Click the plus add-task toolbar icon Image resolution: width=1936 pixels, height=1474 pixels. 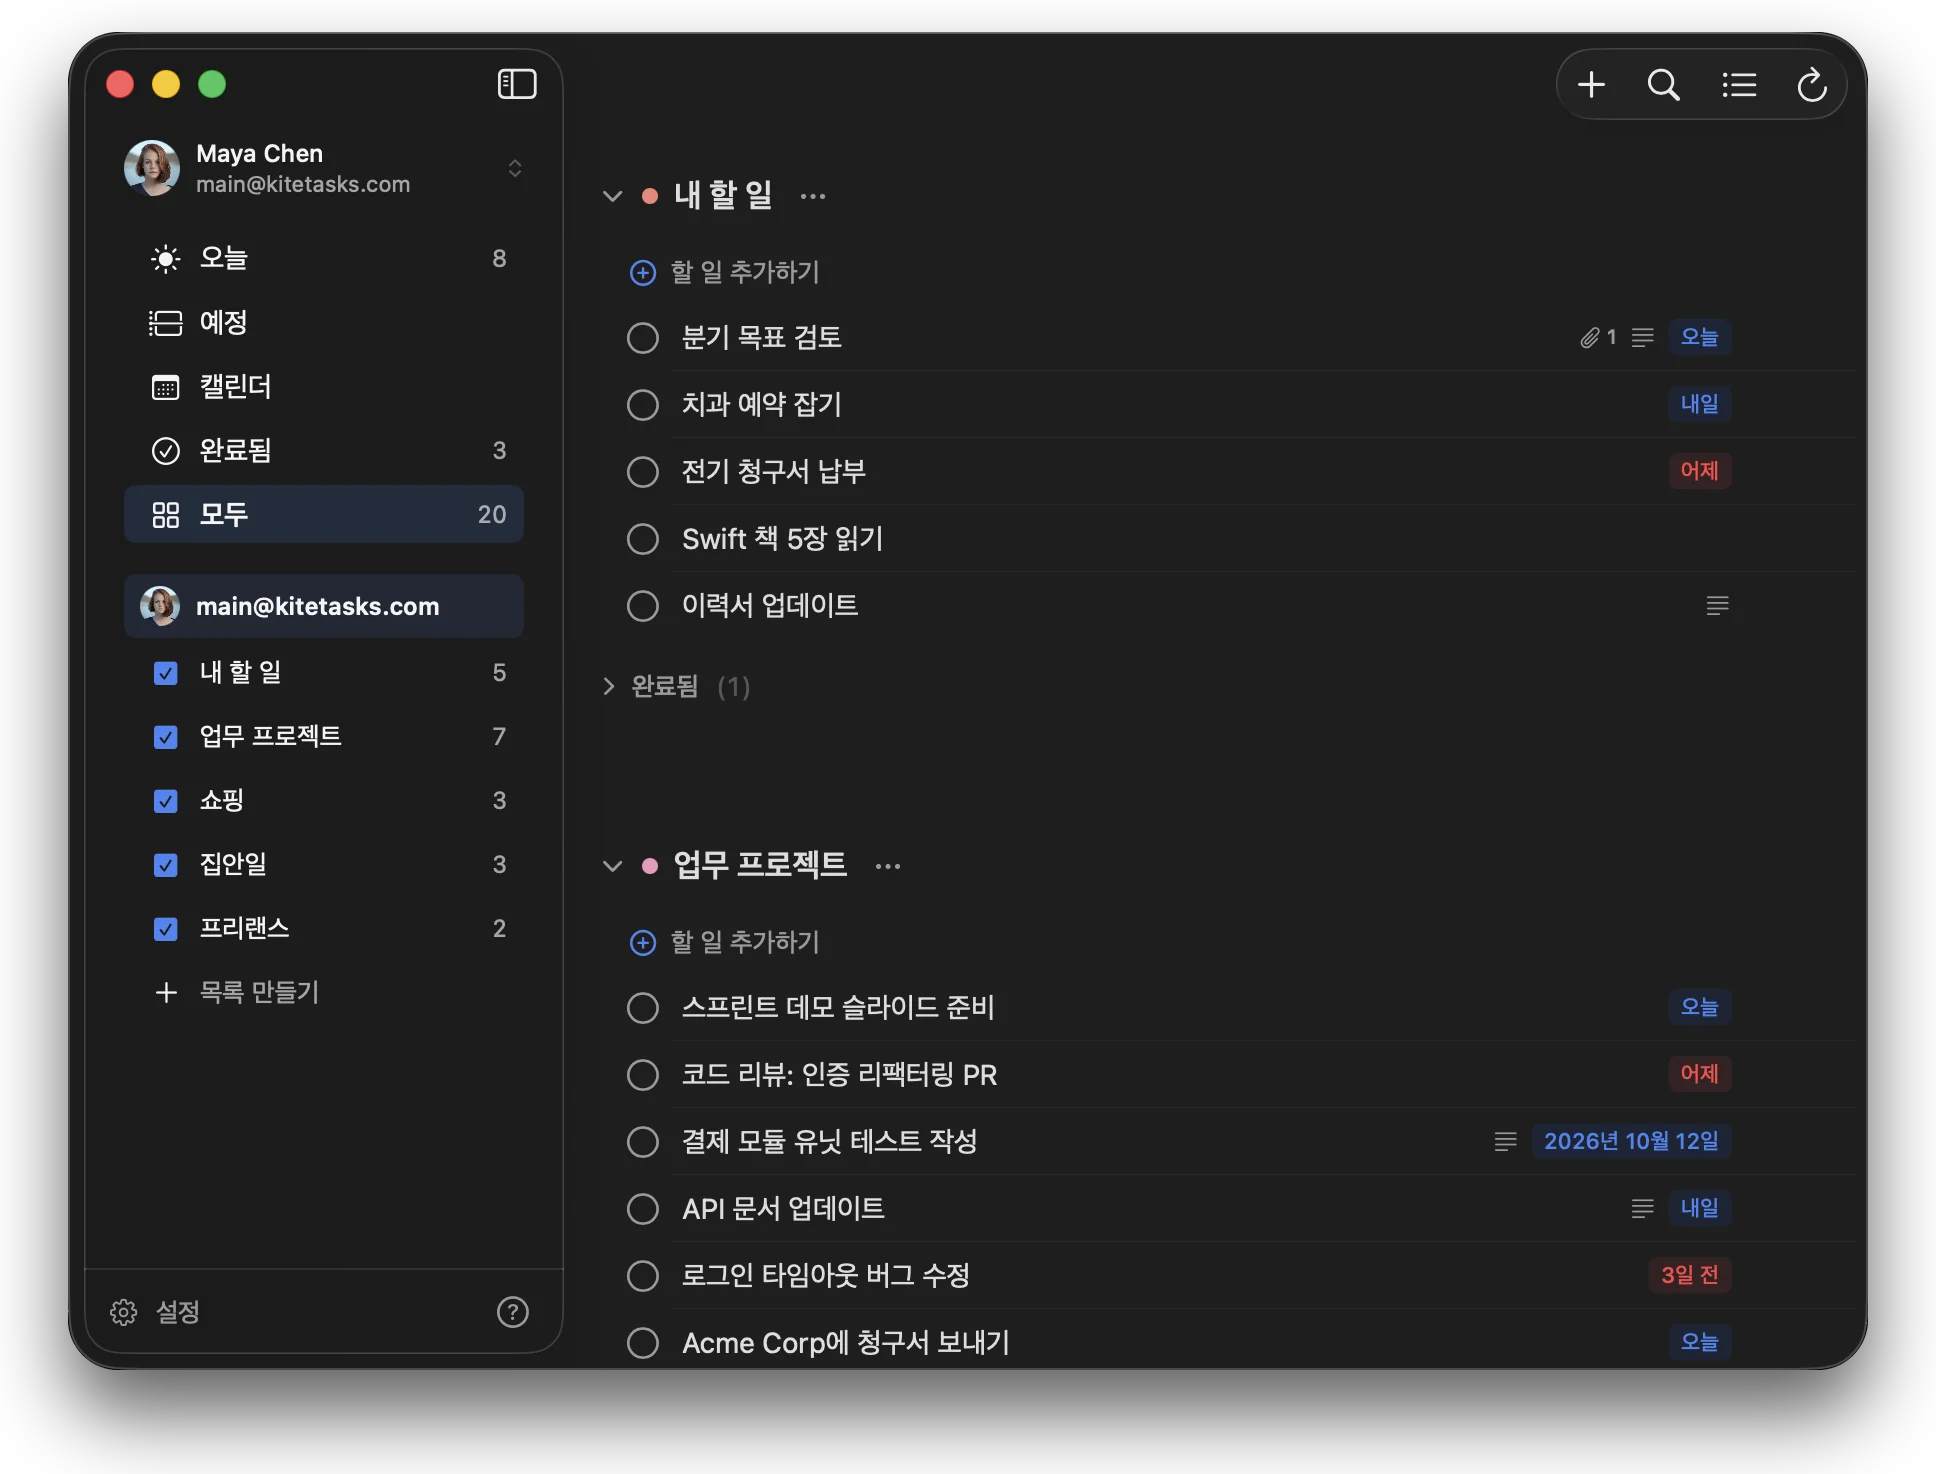coord(1591,85)
